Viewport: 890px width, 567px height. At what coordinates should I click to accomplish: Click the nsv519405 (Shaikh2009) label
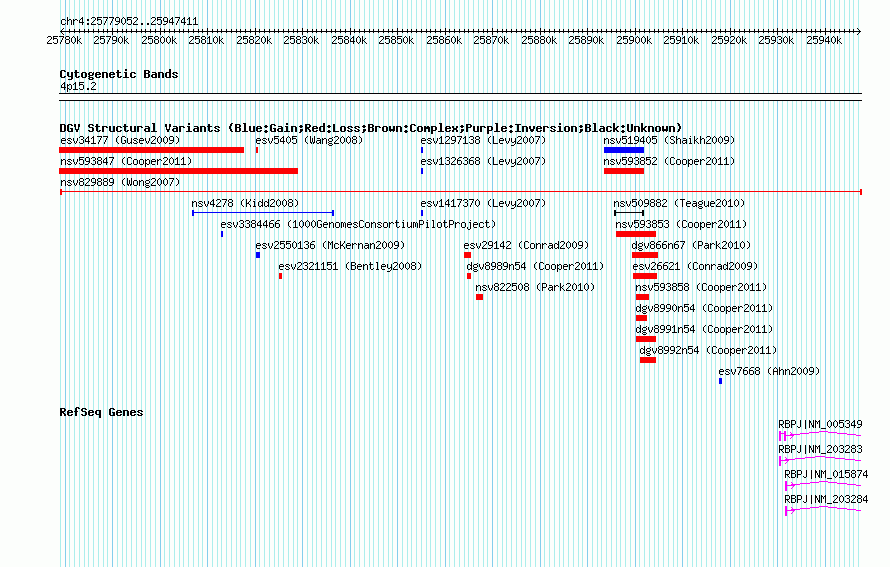[669, 140]
